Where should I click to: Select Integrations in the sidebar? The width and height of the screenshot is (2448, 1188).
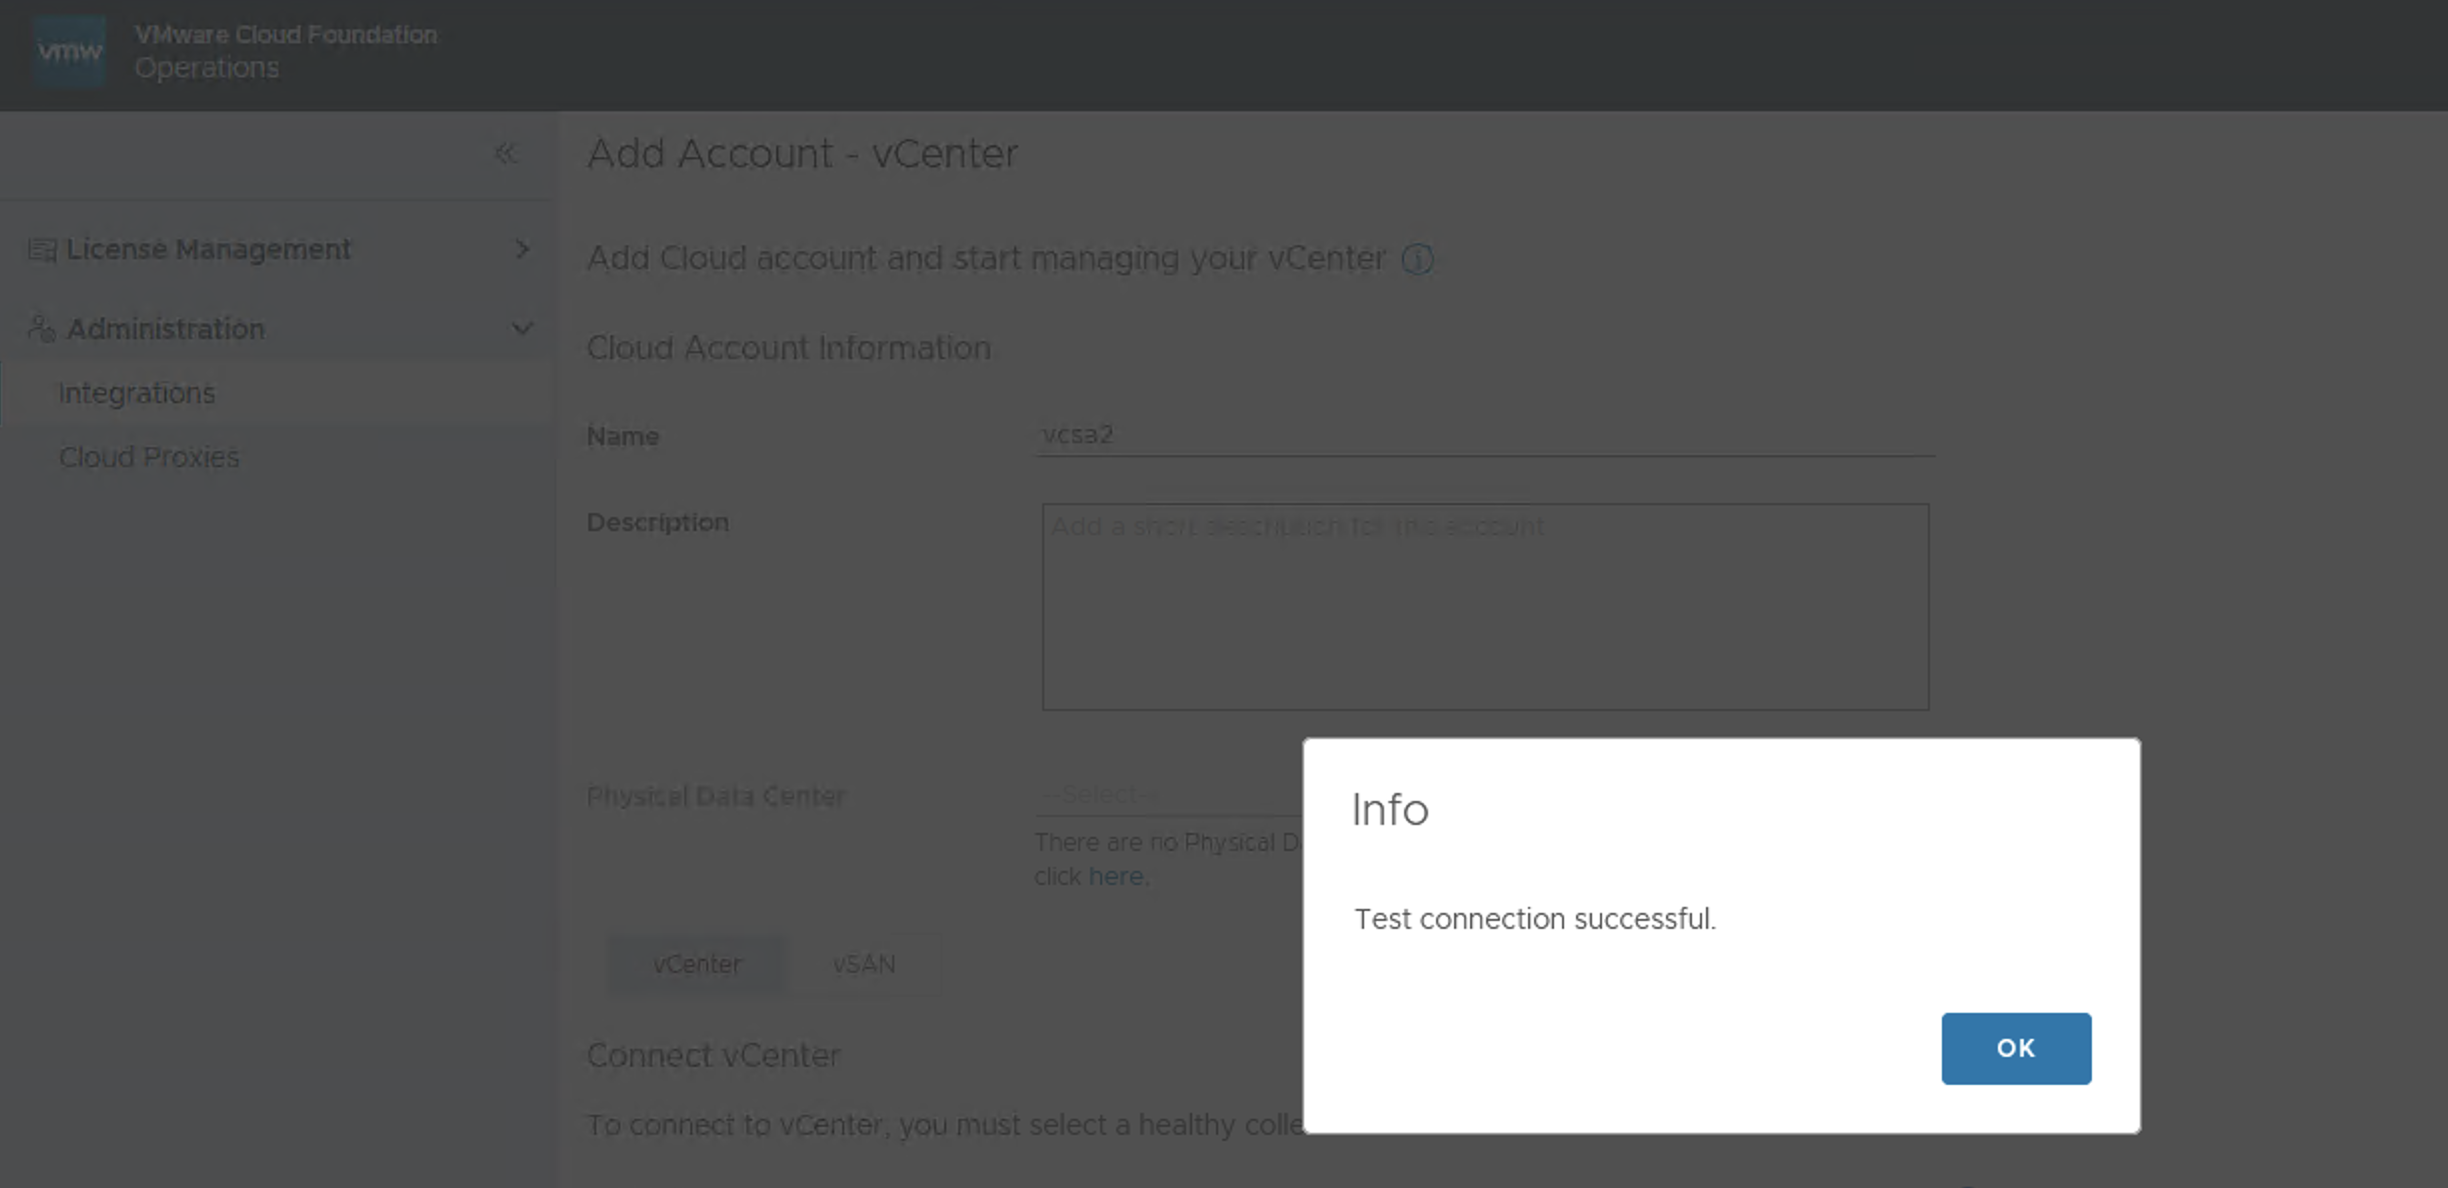(x=137, y=393)
